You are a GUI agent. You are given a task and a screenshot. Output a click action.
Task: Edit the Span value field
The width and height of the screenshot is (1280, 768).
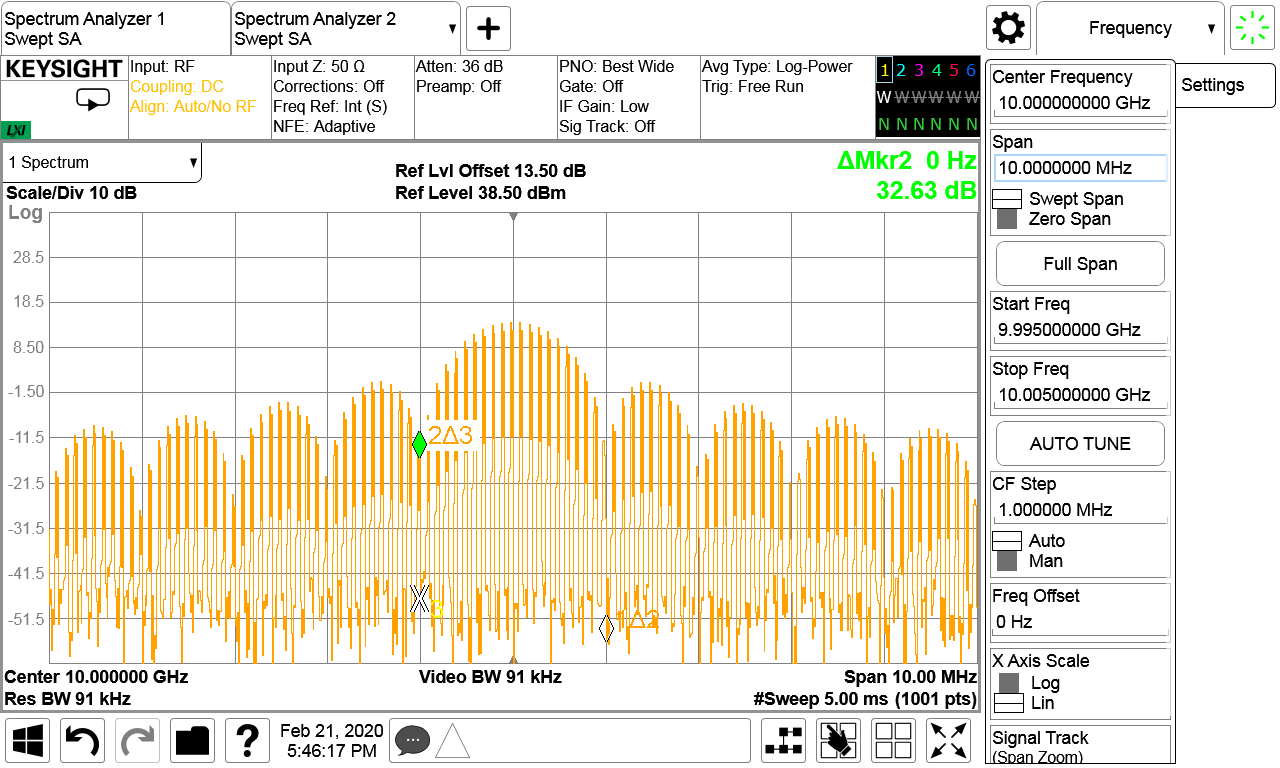(1080, 167)
